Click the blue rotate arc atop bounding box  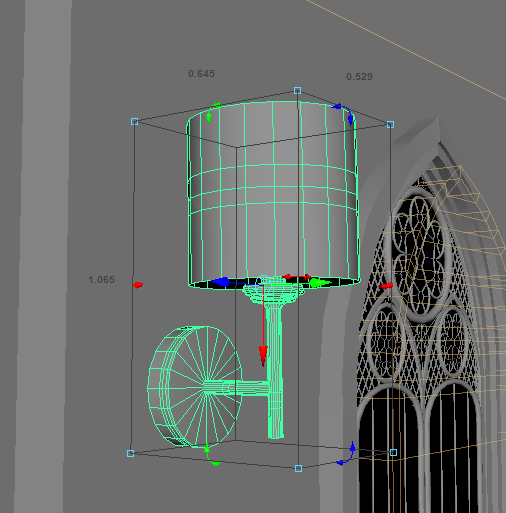343,114
